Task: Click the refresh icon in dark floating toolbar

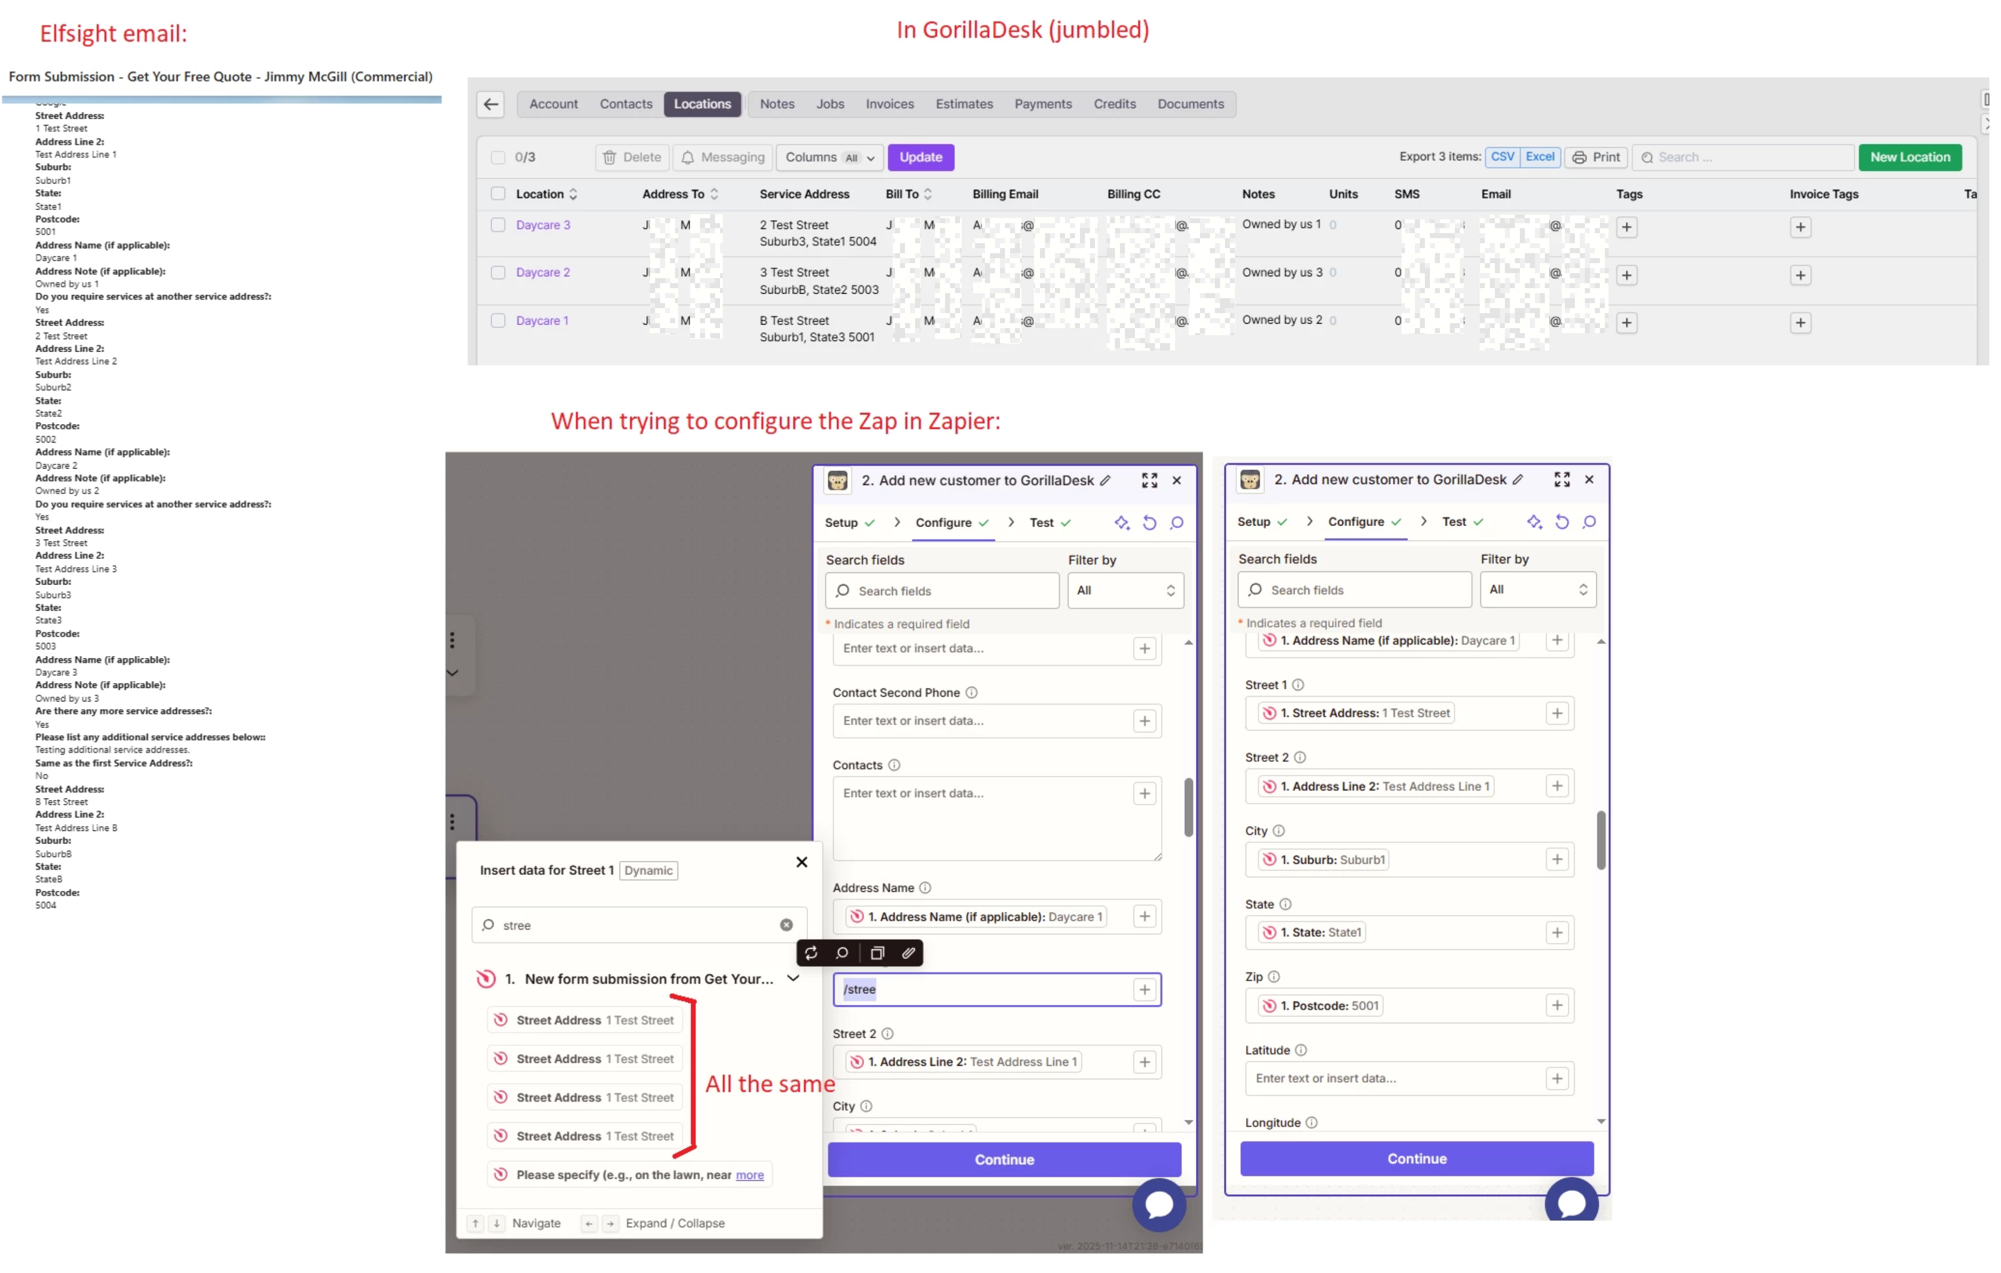Action: point(811,953)
